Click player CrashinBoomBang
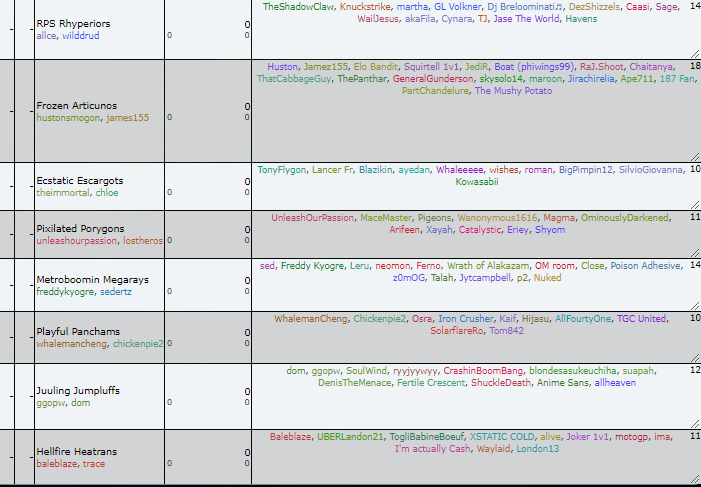Image resolution: width=701 pixels, height=487 pixels. point(483,371)
